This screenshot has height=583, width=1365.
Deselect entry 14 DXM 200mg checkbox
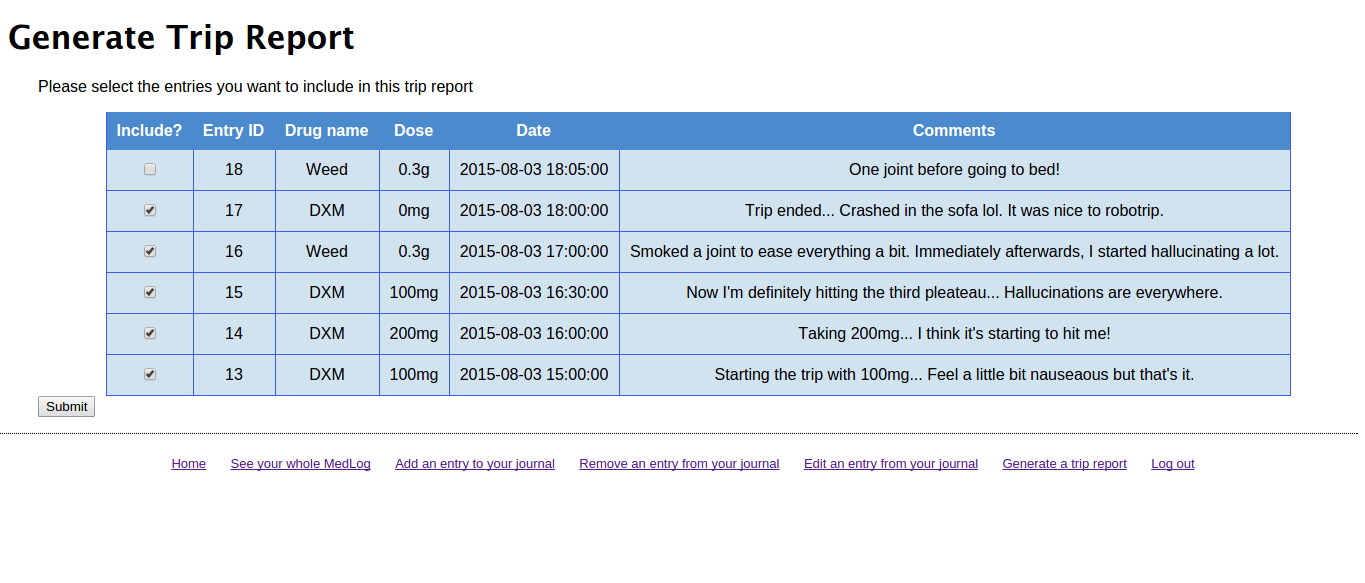click(150, 334)
